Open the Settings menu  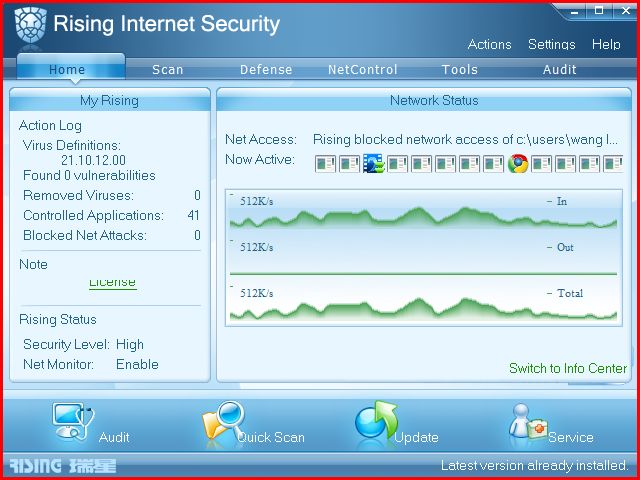point(551,44)
